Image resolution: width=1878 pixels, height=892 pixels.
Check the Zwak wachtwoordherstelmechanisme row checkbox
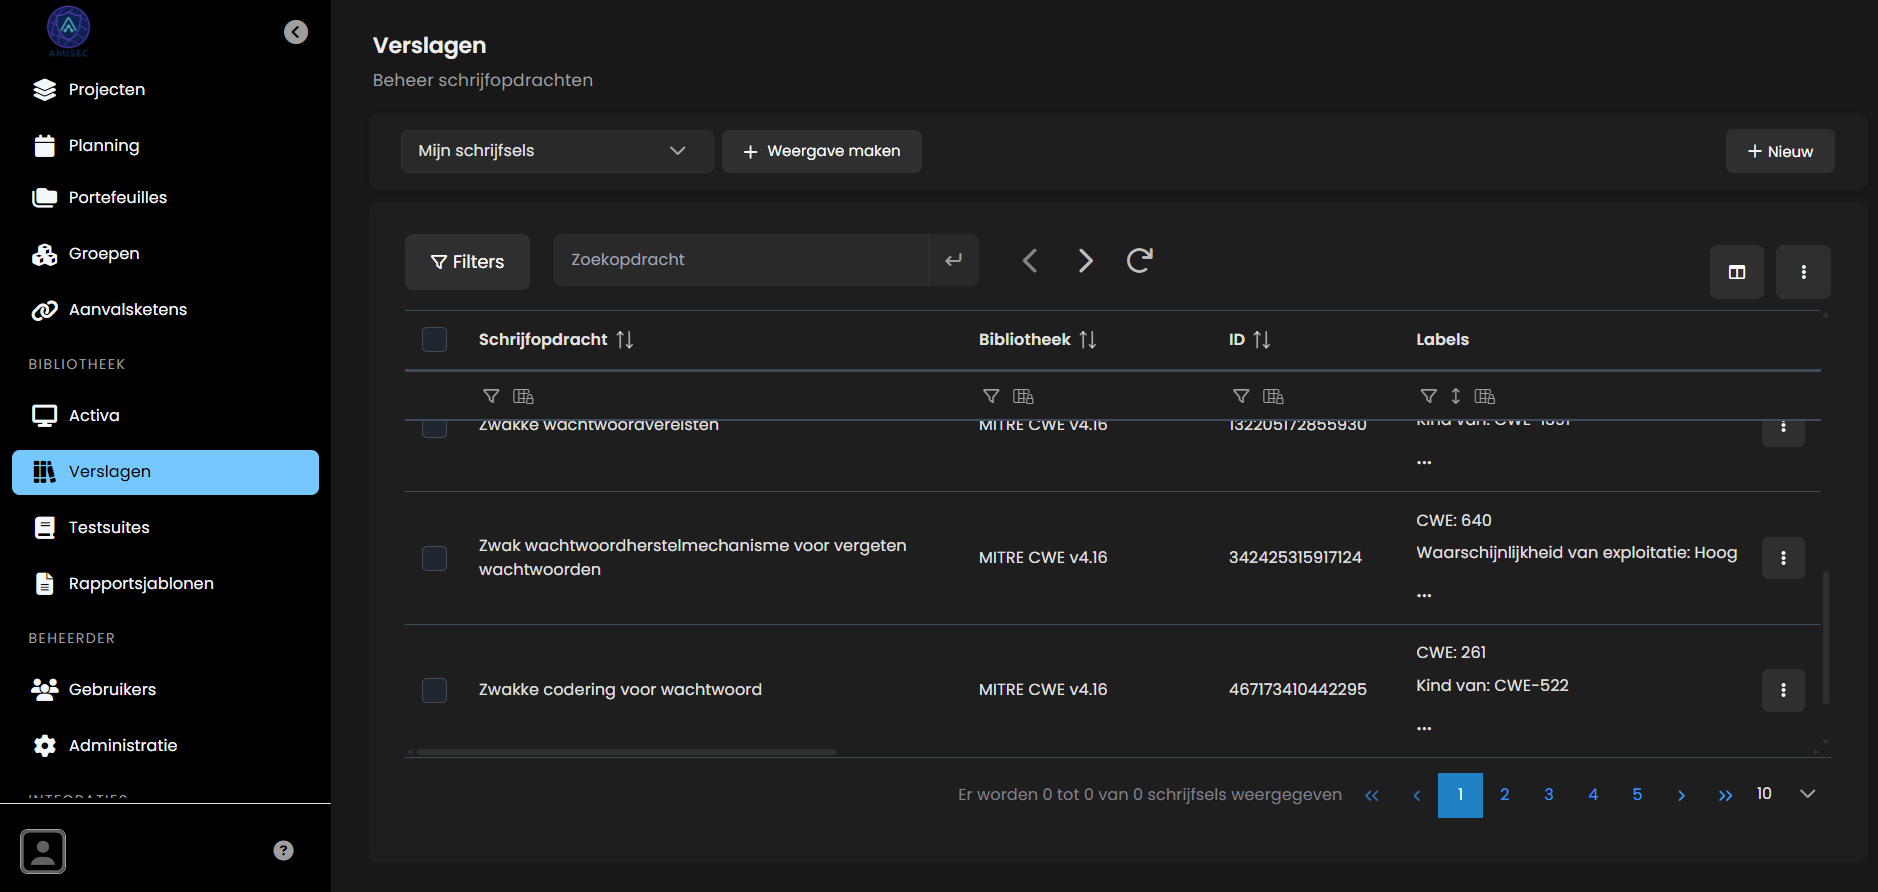[434, 558]
